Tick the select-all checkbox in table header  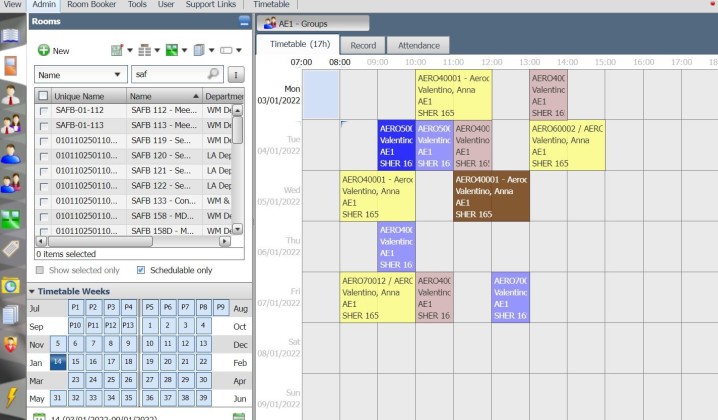click(x=43, y=96)
